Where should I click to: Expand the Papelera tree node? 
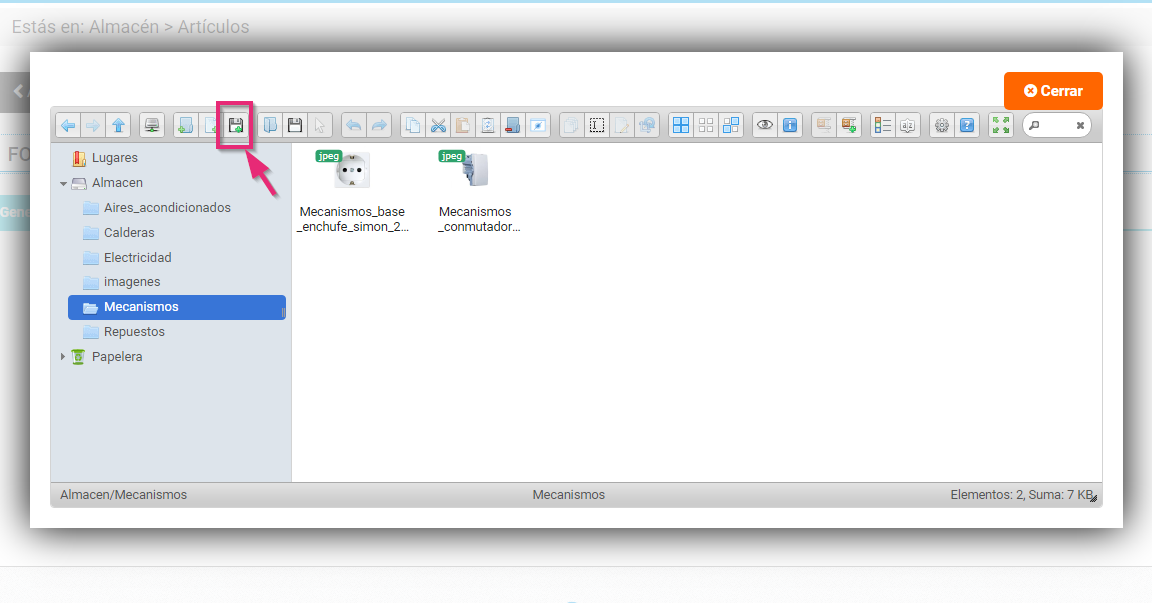[x=63, y=356]
